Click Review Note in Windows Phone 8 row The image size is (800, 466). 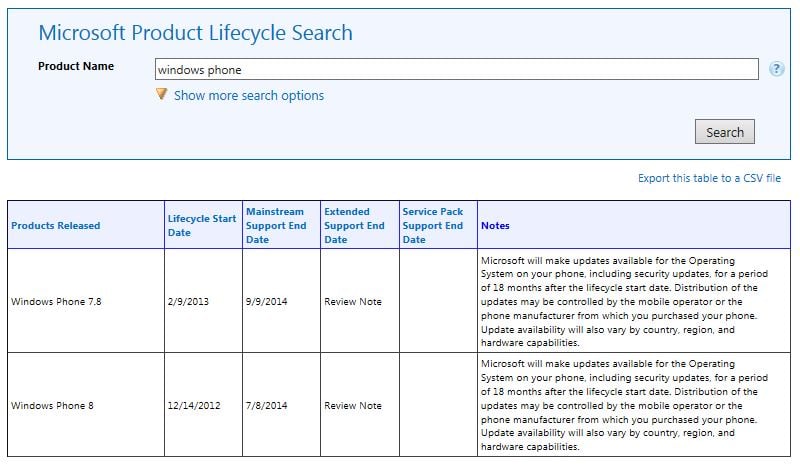(353, 406)
